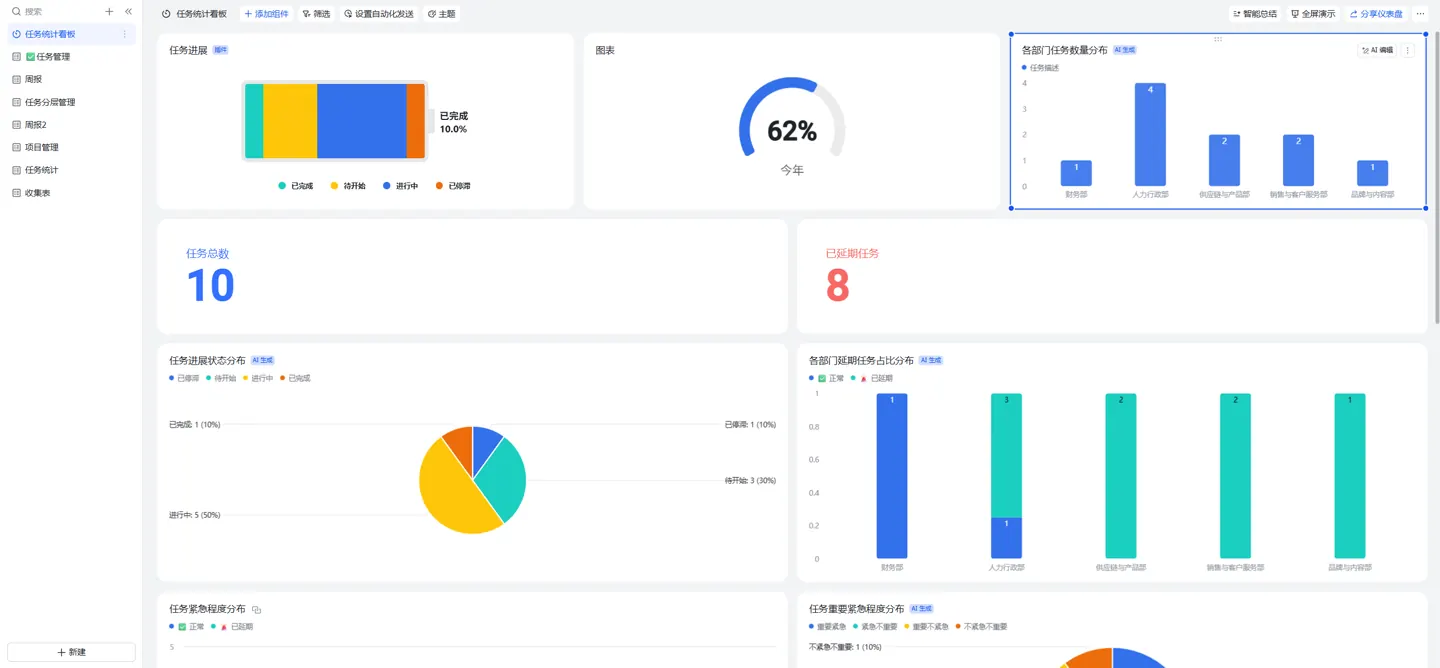This screenshot has width=1440, height=668.
Task: Click the 销售与客户服务部 axis label in top chart
Action: point(1298,194)
